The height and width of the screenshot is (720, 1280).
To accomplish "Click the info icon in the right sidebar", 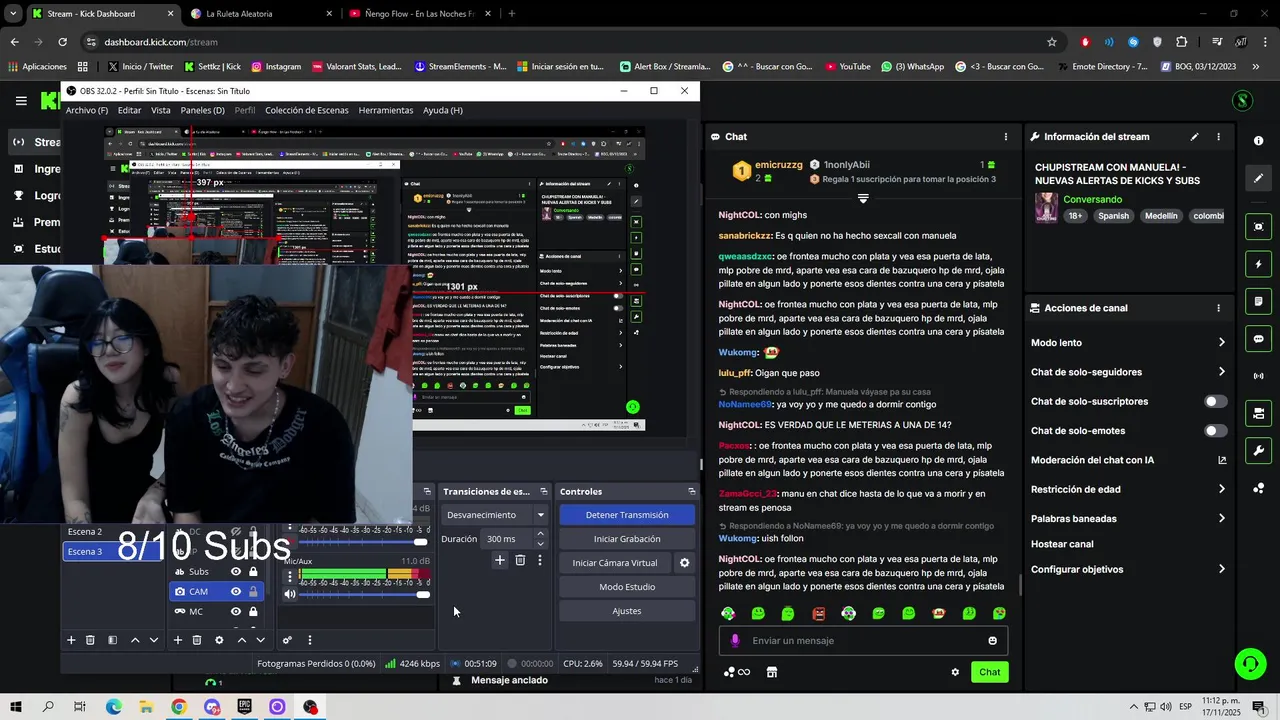I will 1259,141.
